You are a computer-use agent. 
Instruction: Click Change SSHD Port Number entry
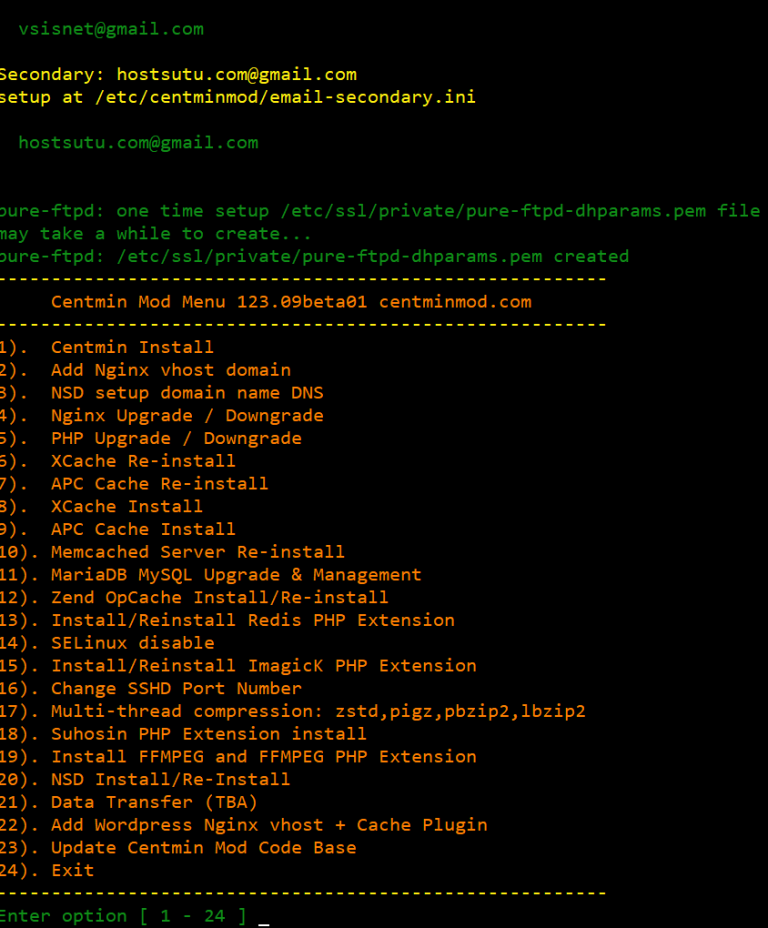tap(176, 689)
